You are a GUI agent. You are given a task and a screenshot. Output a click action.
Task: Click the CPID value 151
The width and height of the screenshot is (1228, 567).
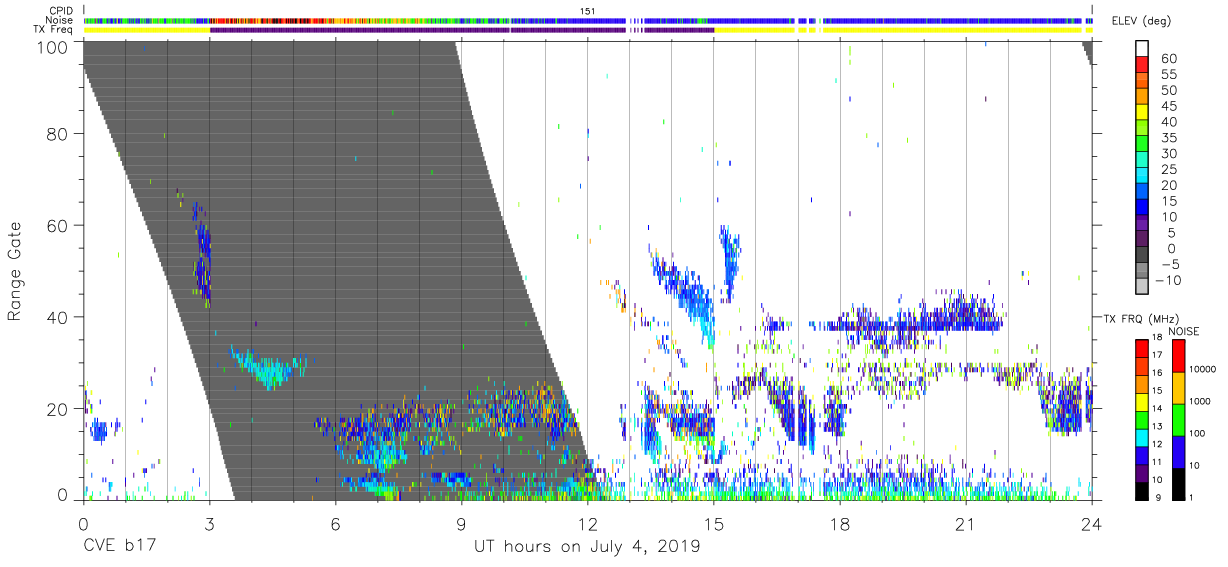(x=588, y=11)
